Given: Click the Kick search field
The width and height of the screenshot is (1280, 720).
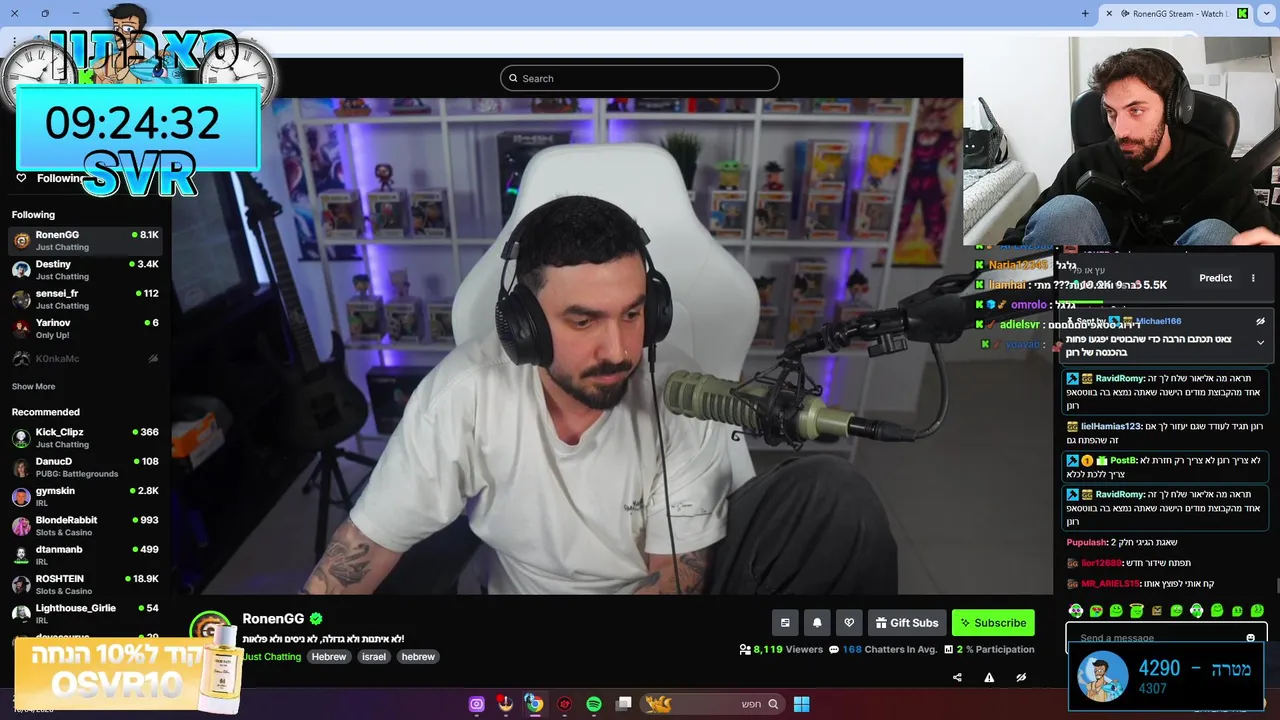Looking at the screenshot, I should (x=640, y=78).
